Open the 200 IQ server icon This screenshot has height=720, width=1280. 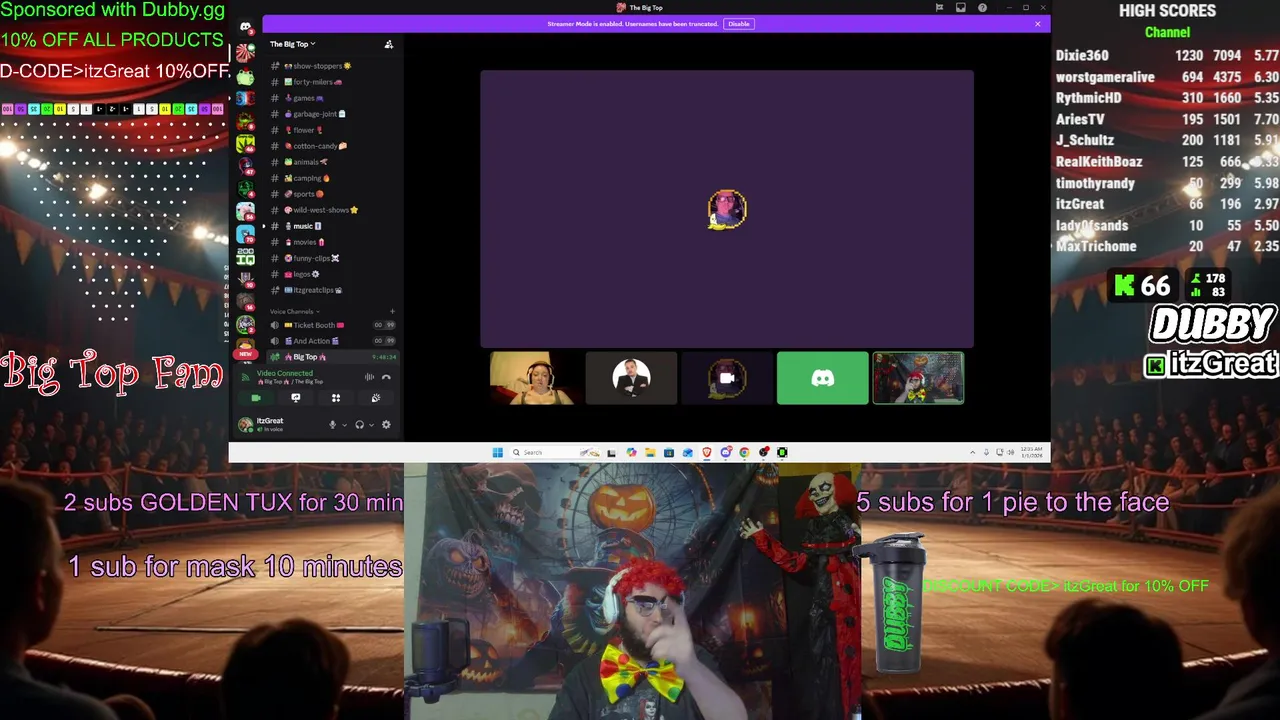245,255
